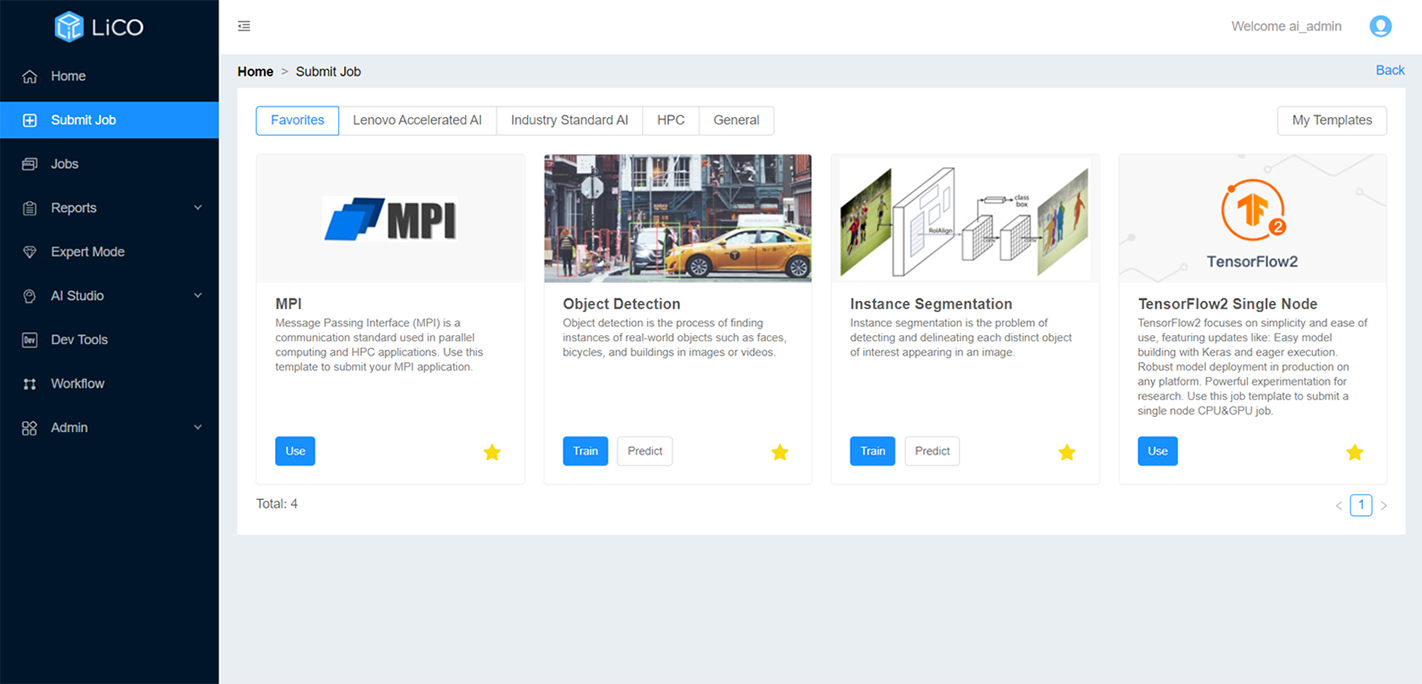Go to Home in the sidebar

coord(68,76)
